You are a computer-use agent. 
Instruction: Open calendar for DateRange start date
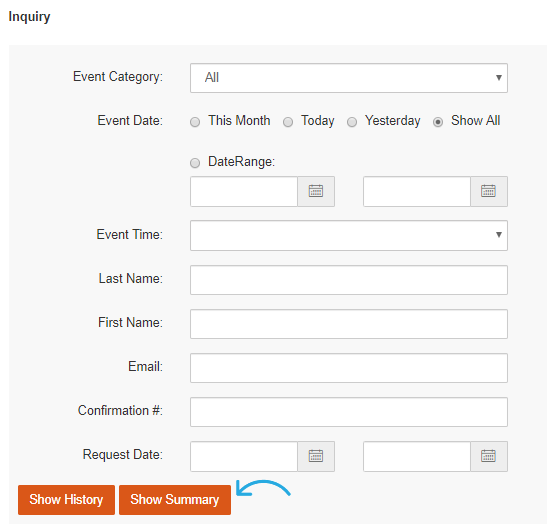click(x=316, y=191)
